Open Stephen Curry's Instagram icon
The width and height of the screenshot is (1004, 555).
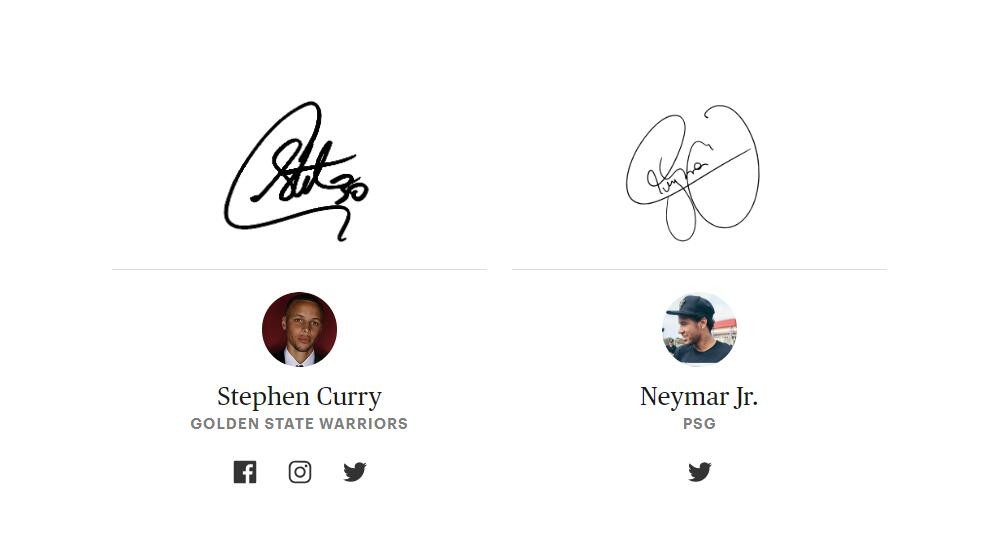click(x=300, y=472)
